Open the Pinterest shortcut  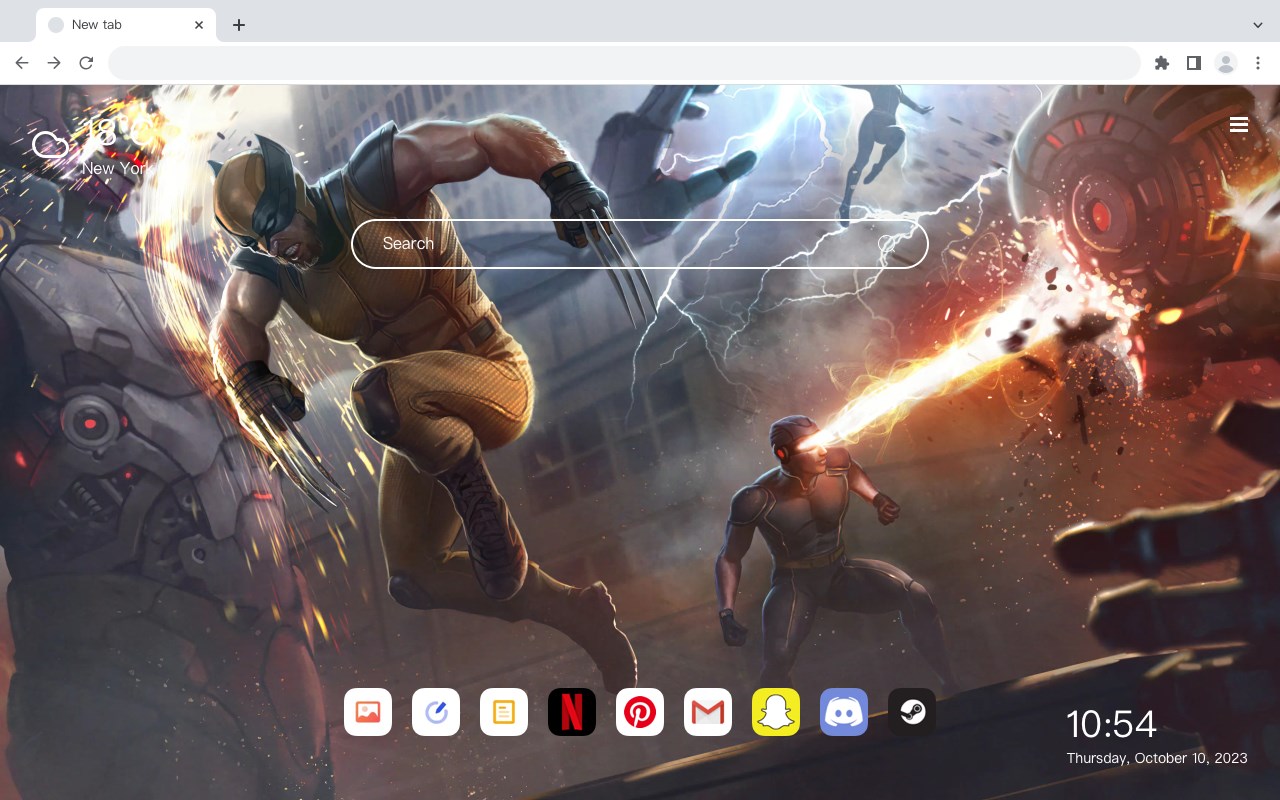pos(640,712)
